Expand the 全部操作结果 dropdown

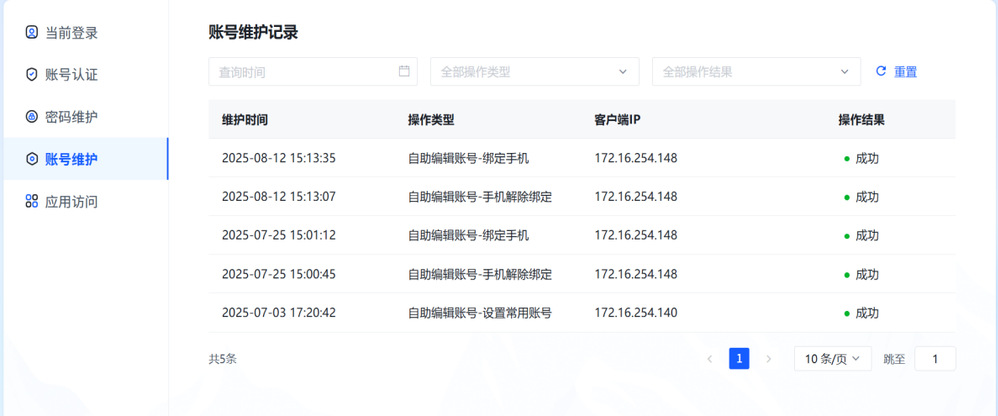(x=756, y=72)
